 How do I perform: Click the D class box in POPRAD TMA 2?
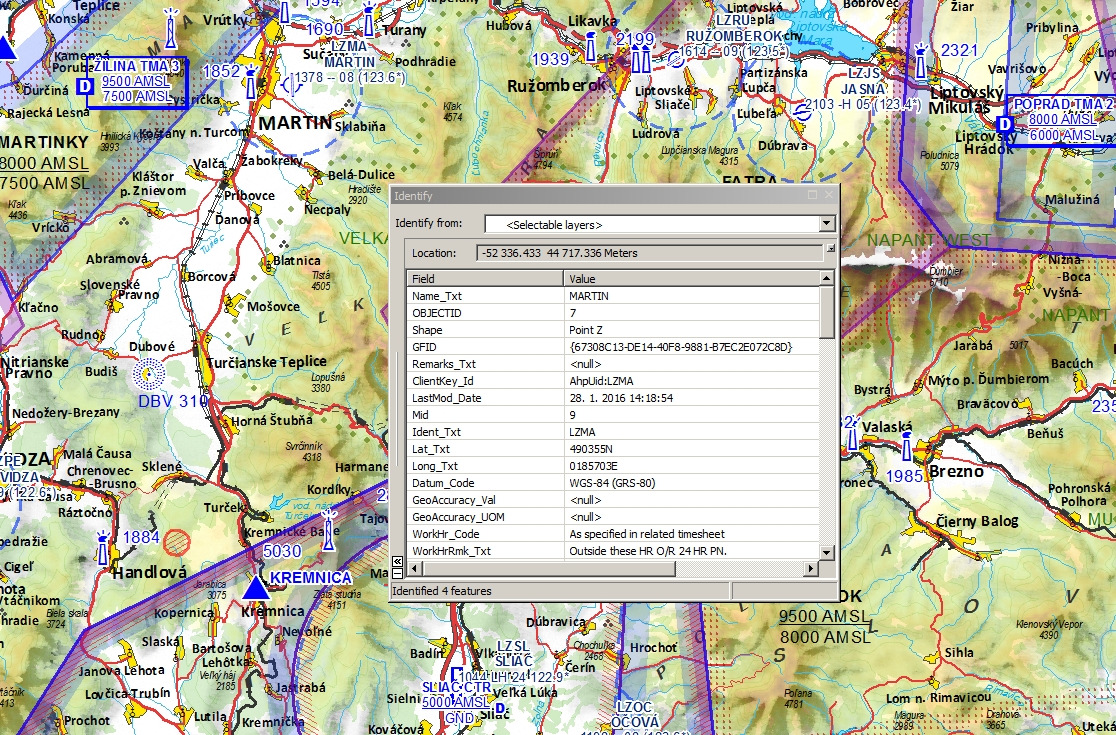(x=1005, y=125)
